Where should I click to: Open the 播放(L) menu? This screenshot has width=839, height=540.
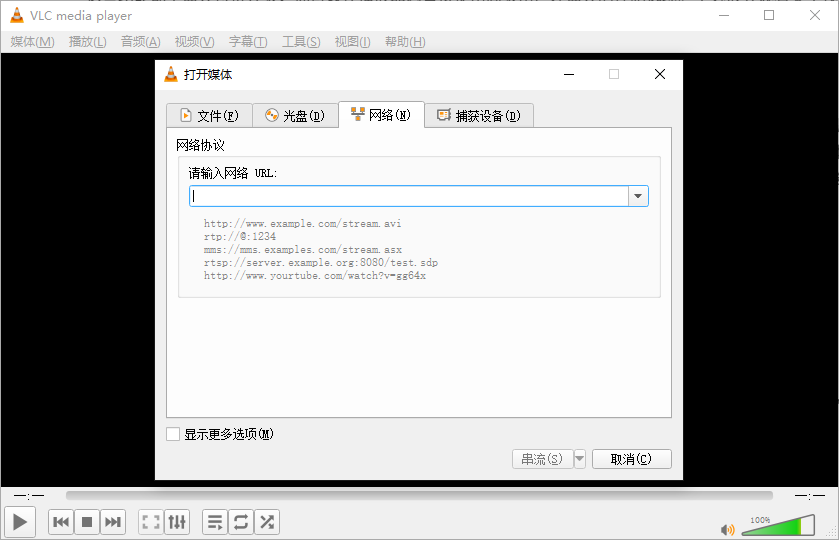[x=88, y=42]
